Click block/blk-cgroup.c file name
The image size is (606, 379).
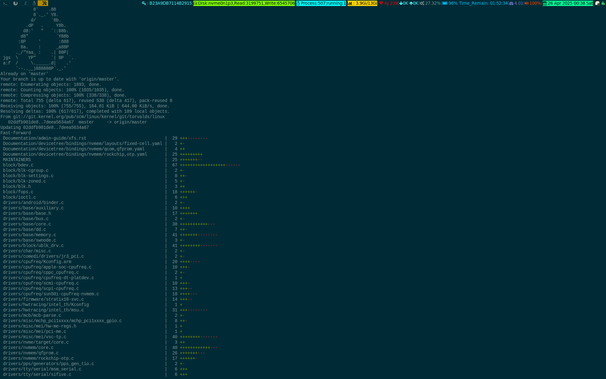pyautogui.click(x=26, y=170)
